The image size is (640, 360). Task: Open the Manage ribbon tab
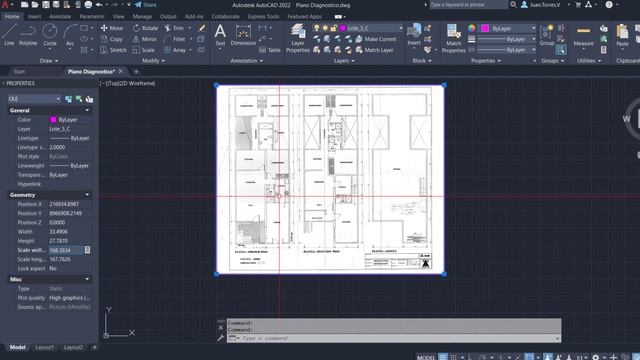pos(142,16)
